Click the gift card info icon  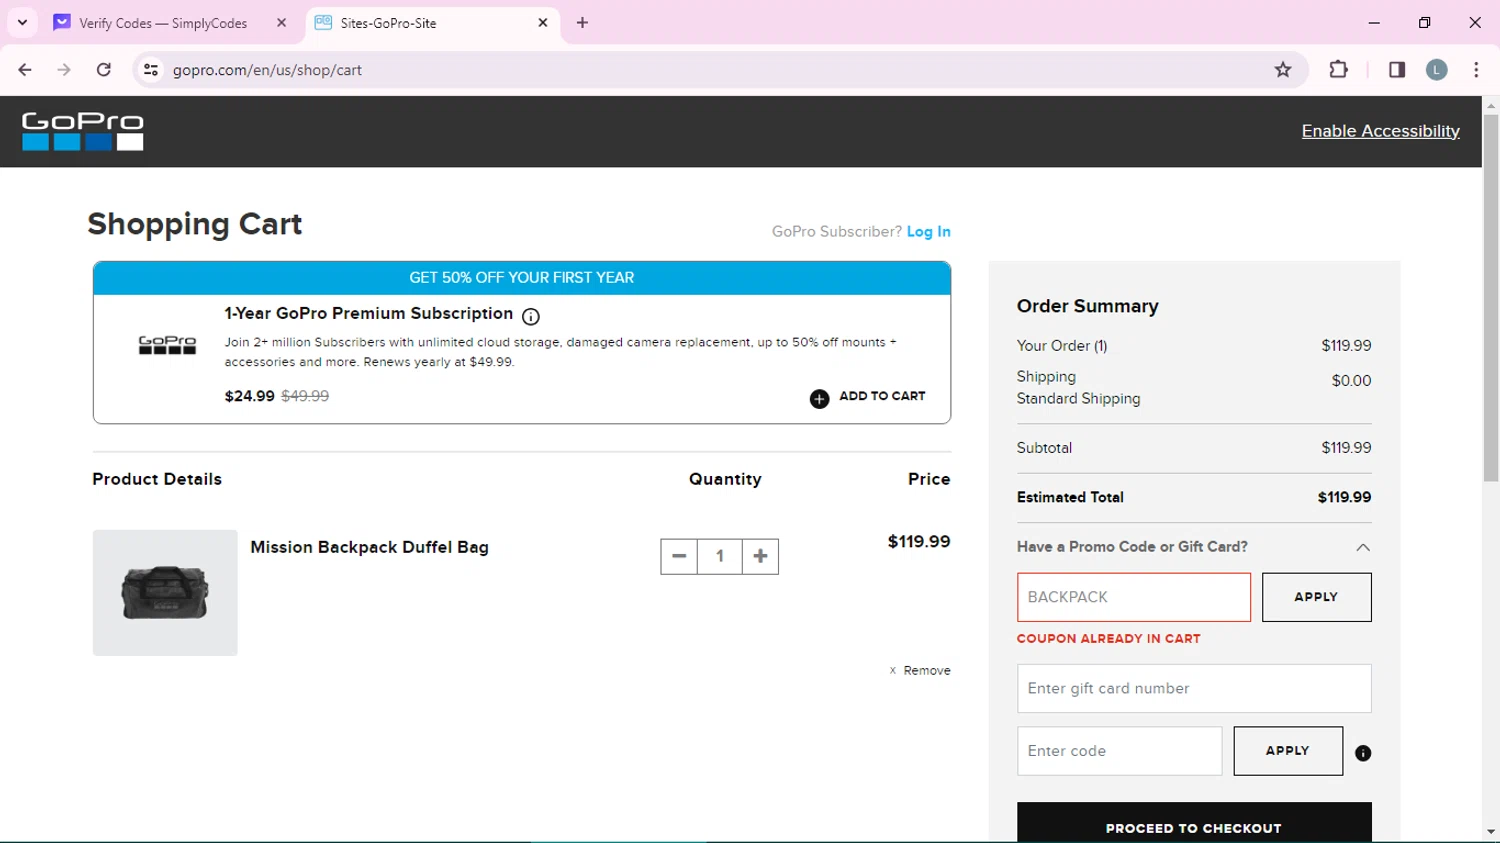click(x=1362, y=753)
